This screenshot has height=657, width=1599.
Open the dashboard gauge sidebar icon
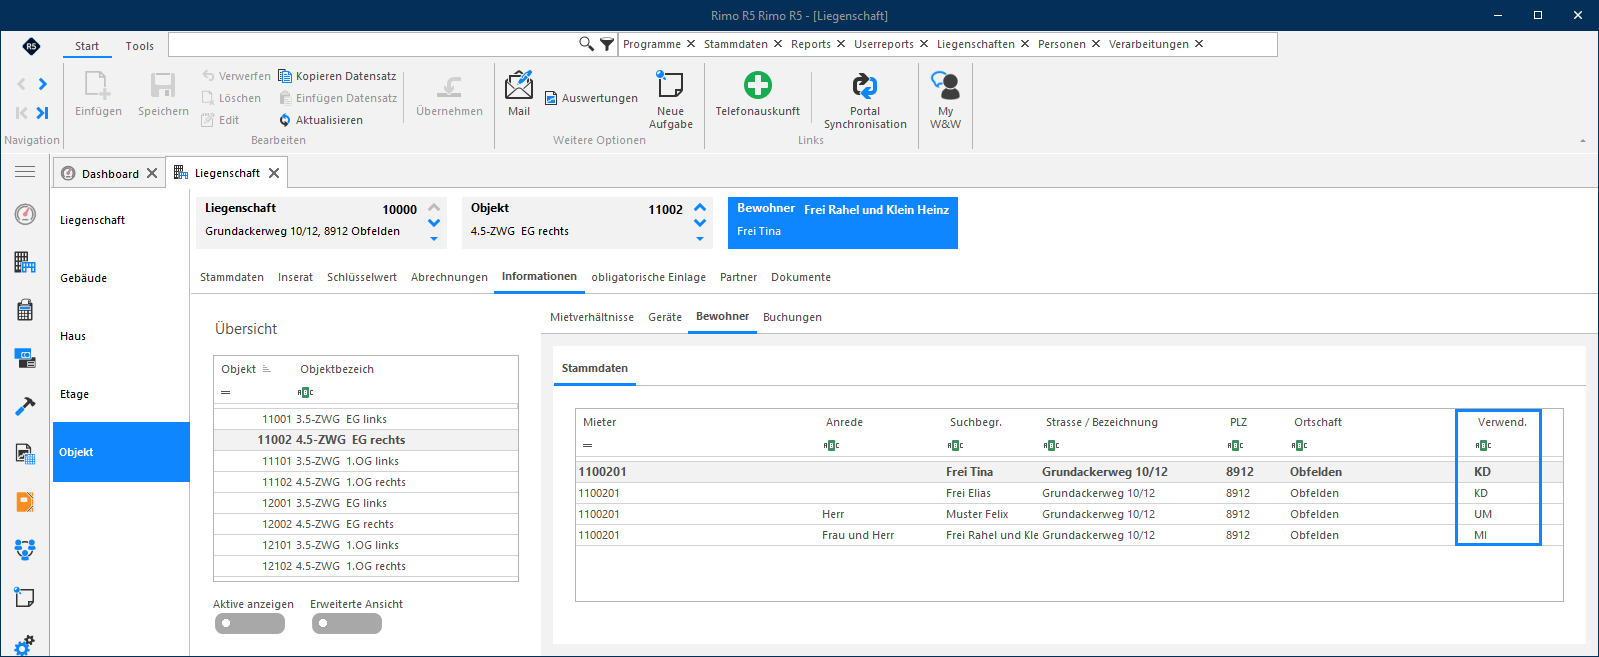(25, 214)
